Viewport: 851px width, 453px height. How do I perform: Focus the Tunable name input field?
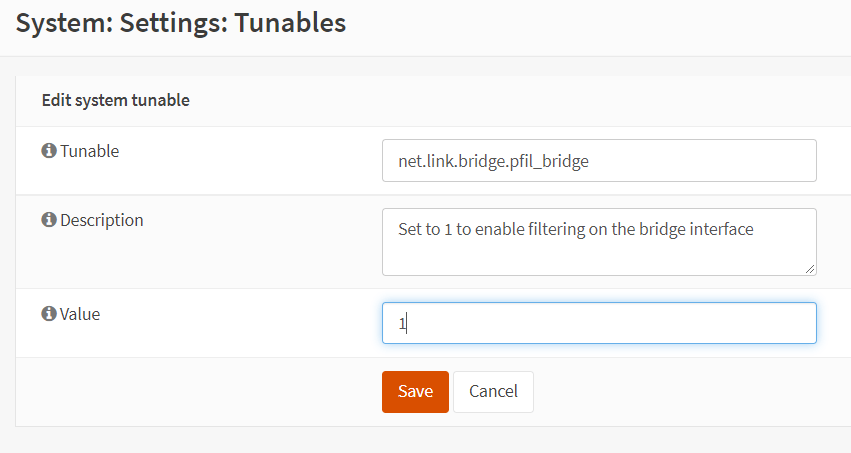[599, 160]
